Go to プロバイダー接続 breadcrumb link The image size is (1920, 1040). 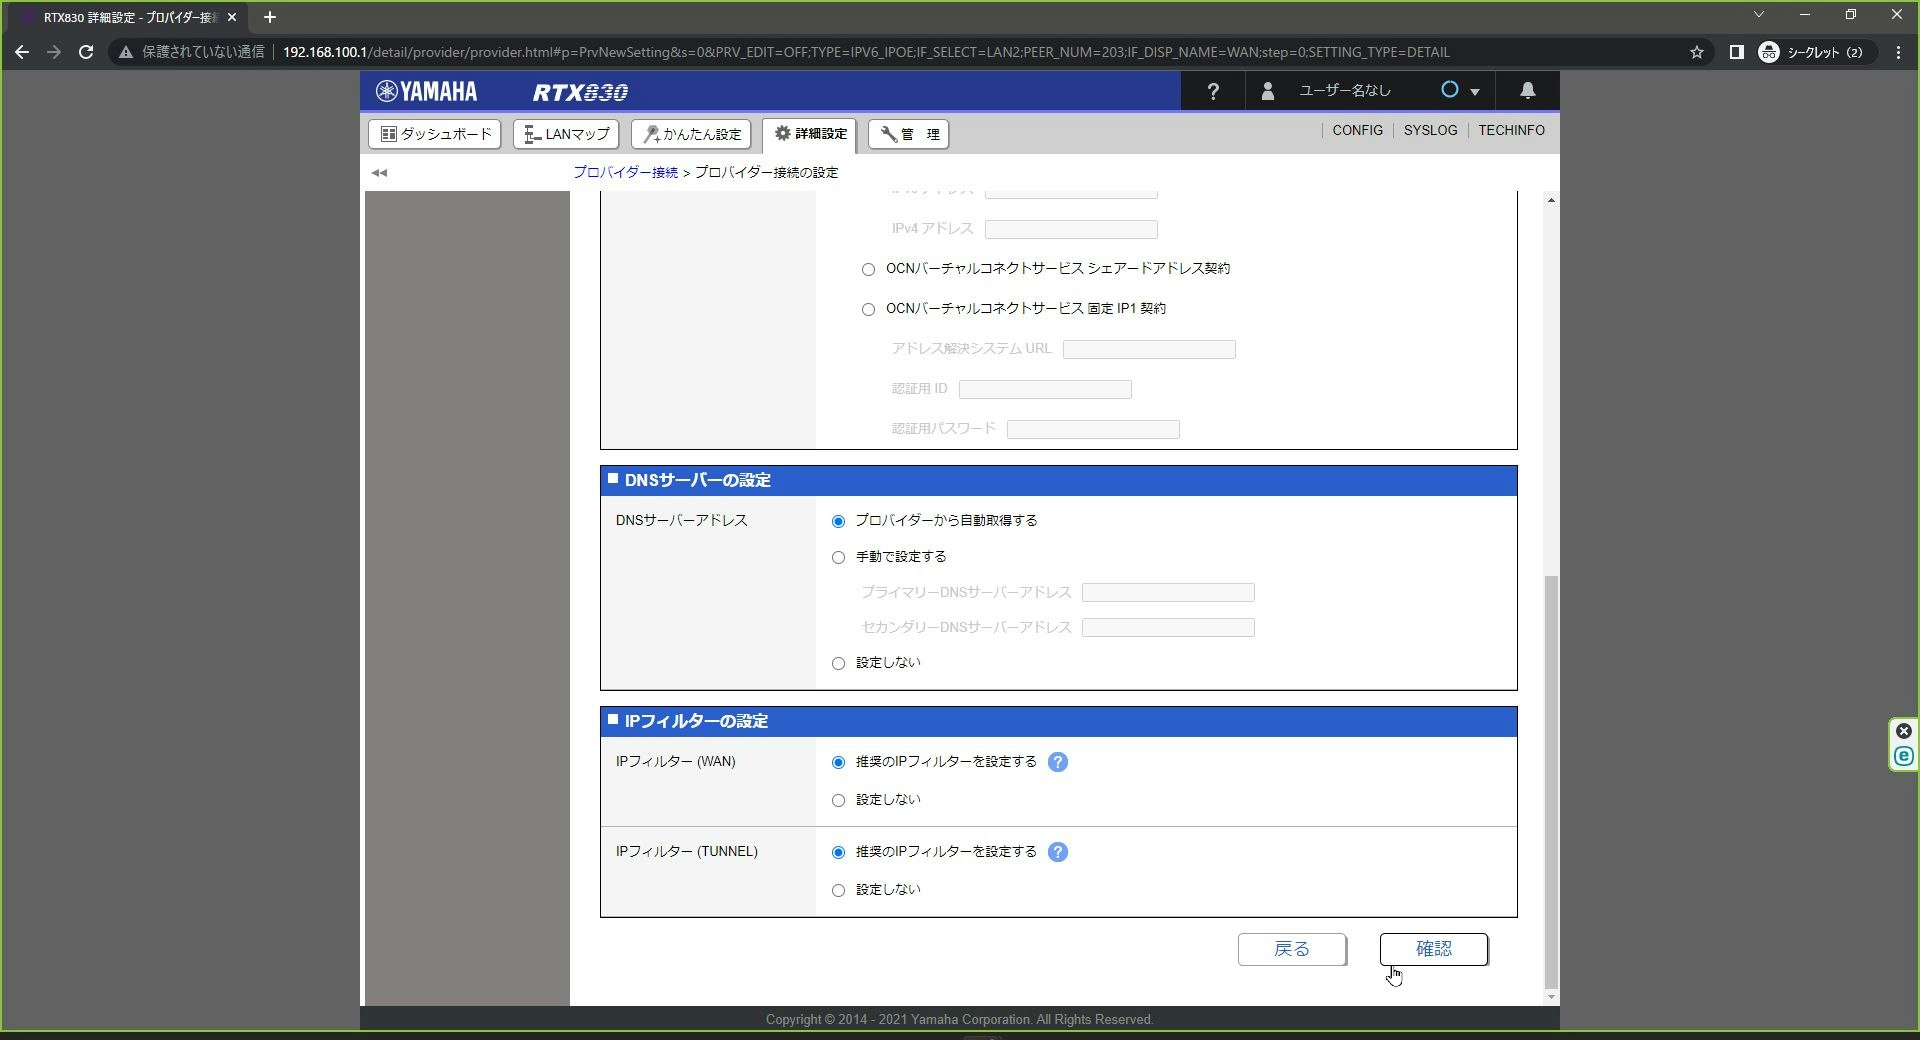click(625, 172)
